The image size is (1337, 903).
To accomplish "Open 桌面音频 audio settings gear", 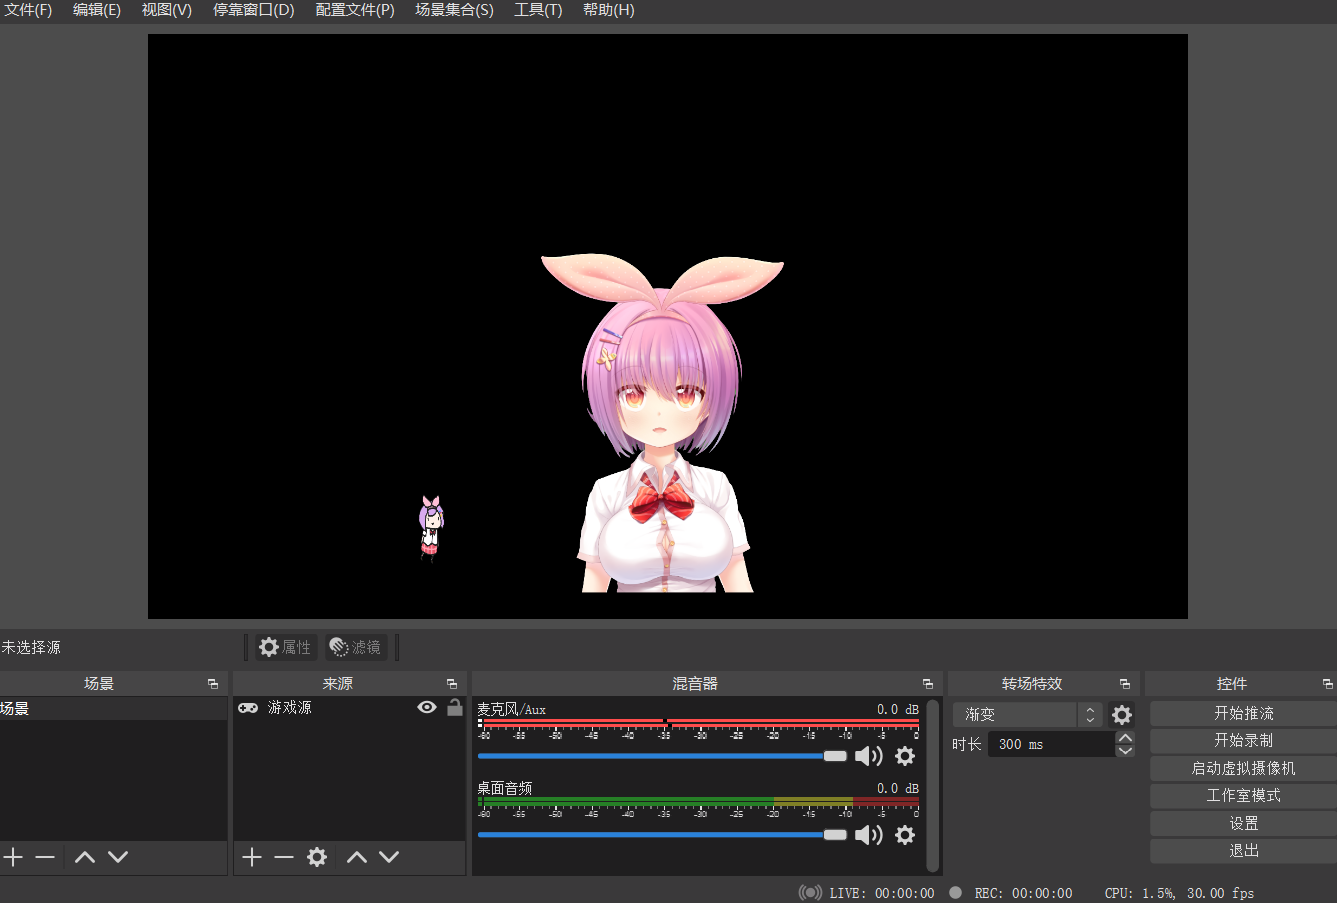I will (905, 835).
